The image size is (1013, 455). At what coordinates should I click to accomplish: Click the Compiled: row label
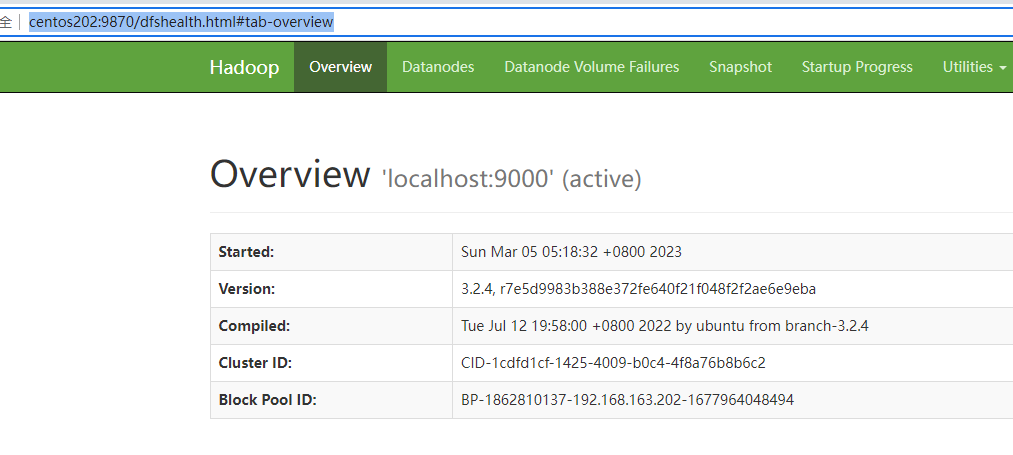255,326
